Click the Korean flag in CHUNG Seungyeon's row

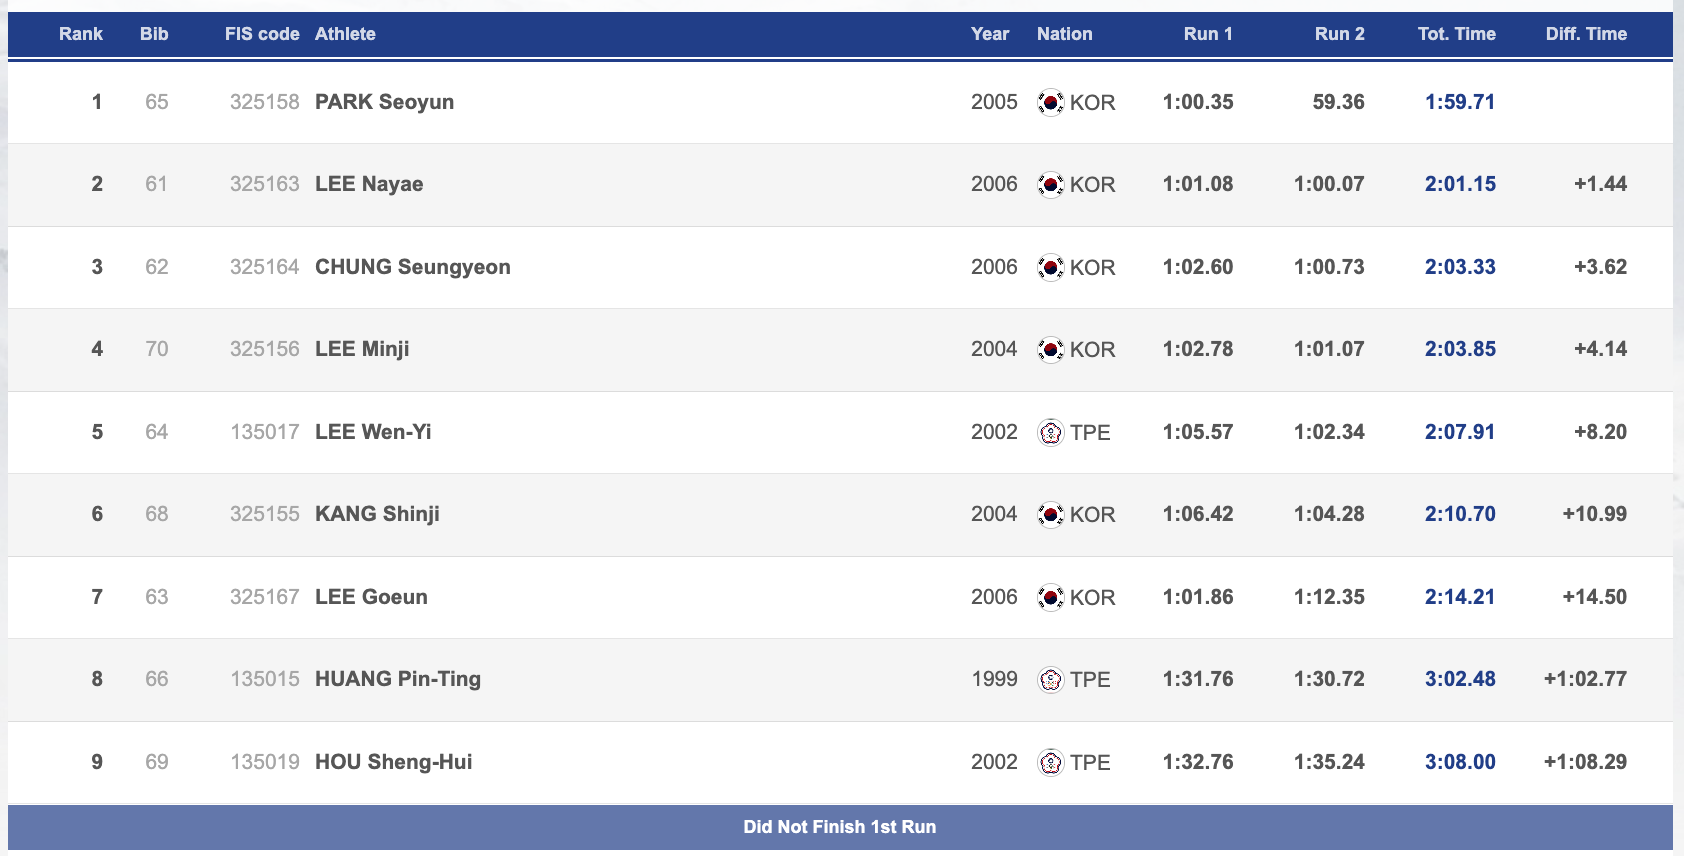(x=1050, y=268)
